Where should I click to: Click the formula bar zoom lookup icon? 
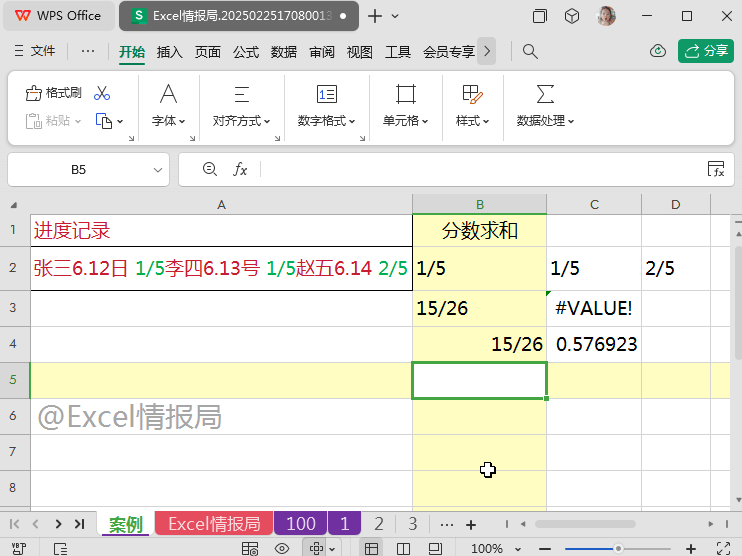209,170
